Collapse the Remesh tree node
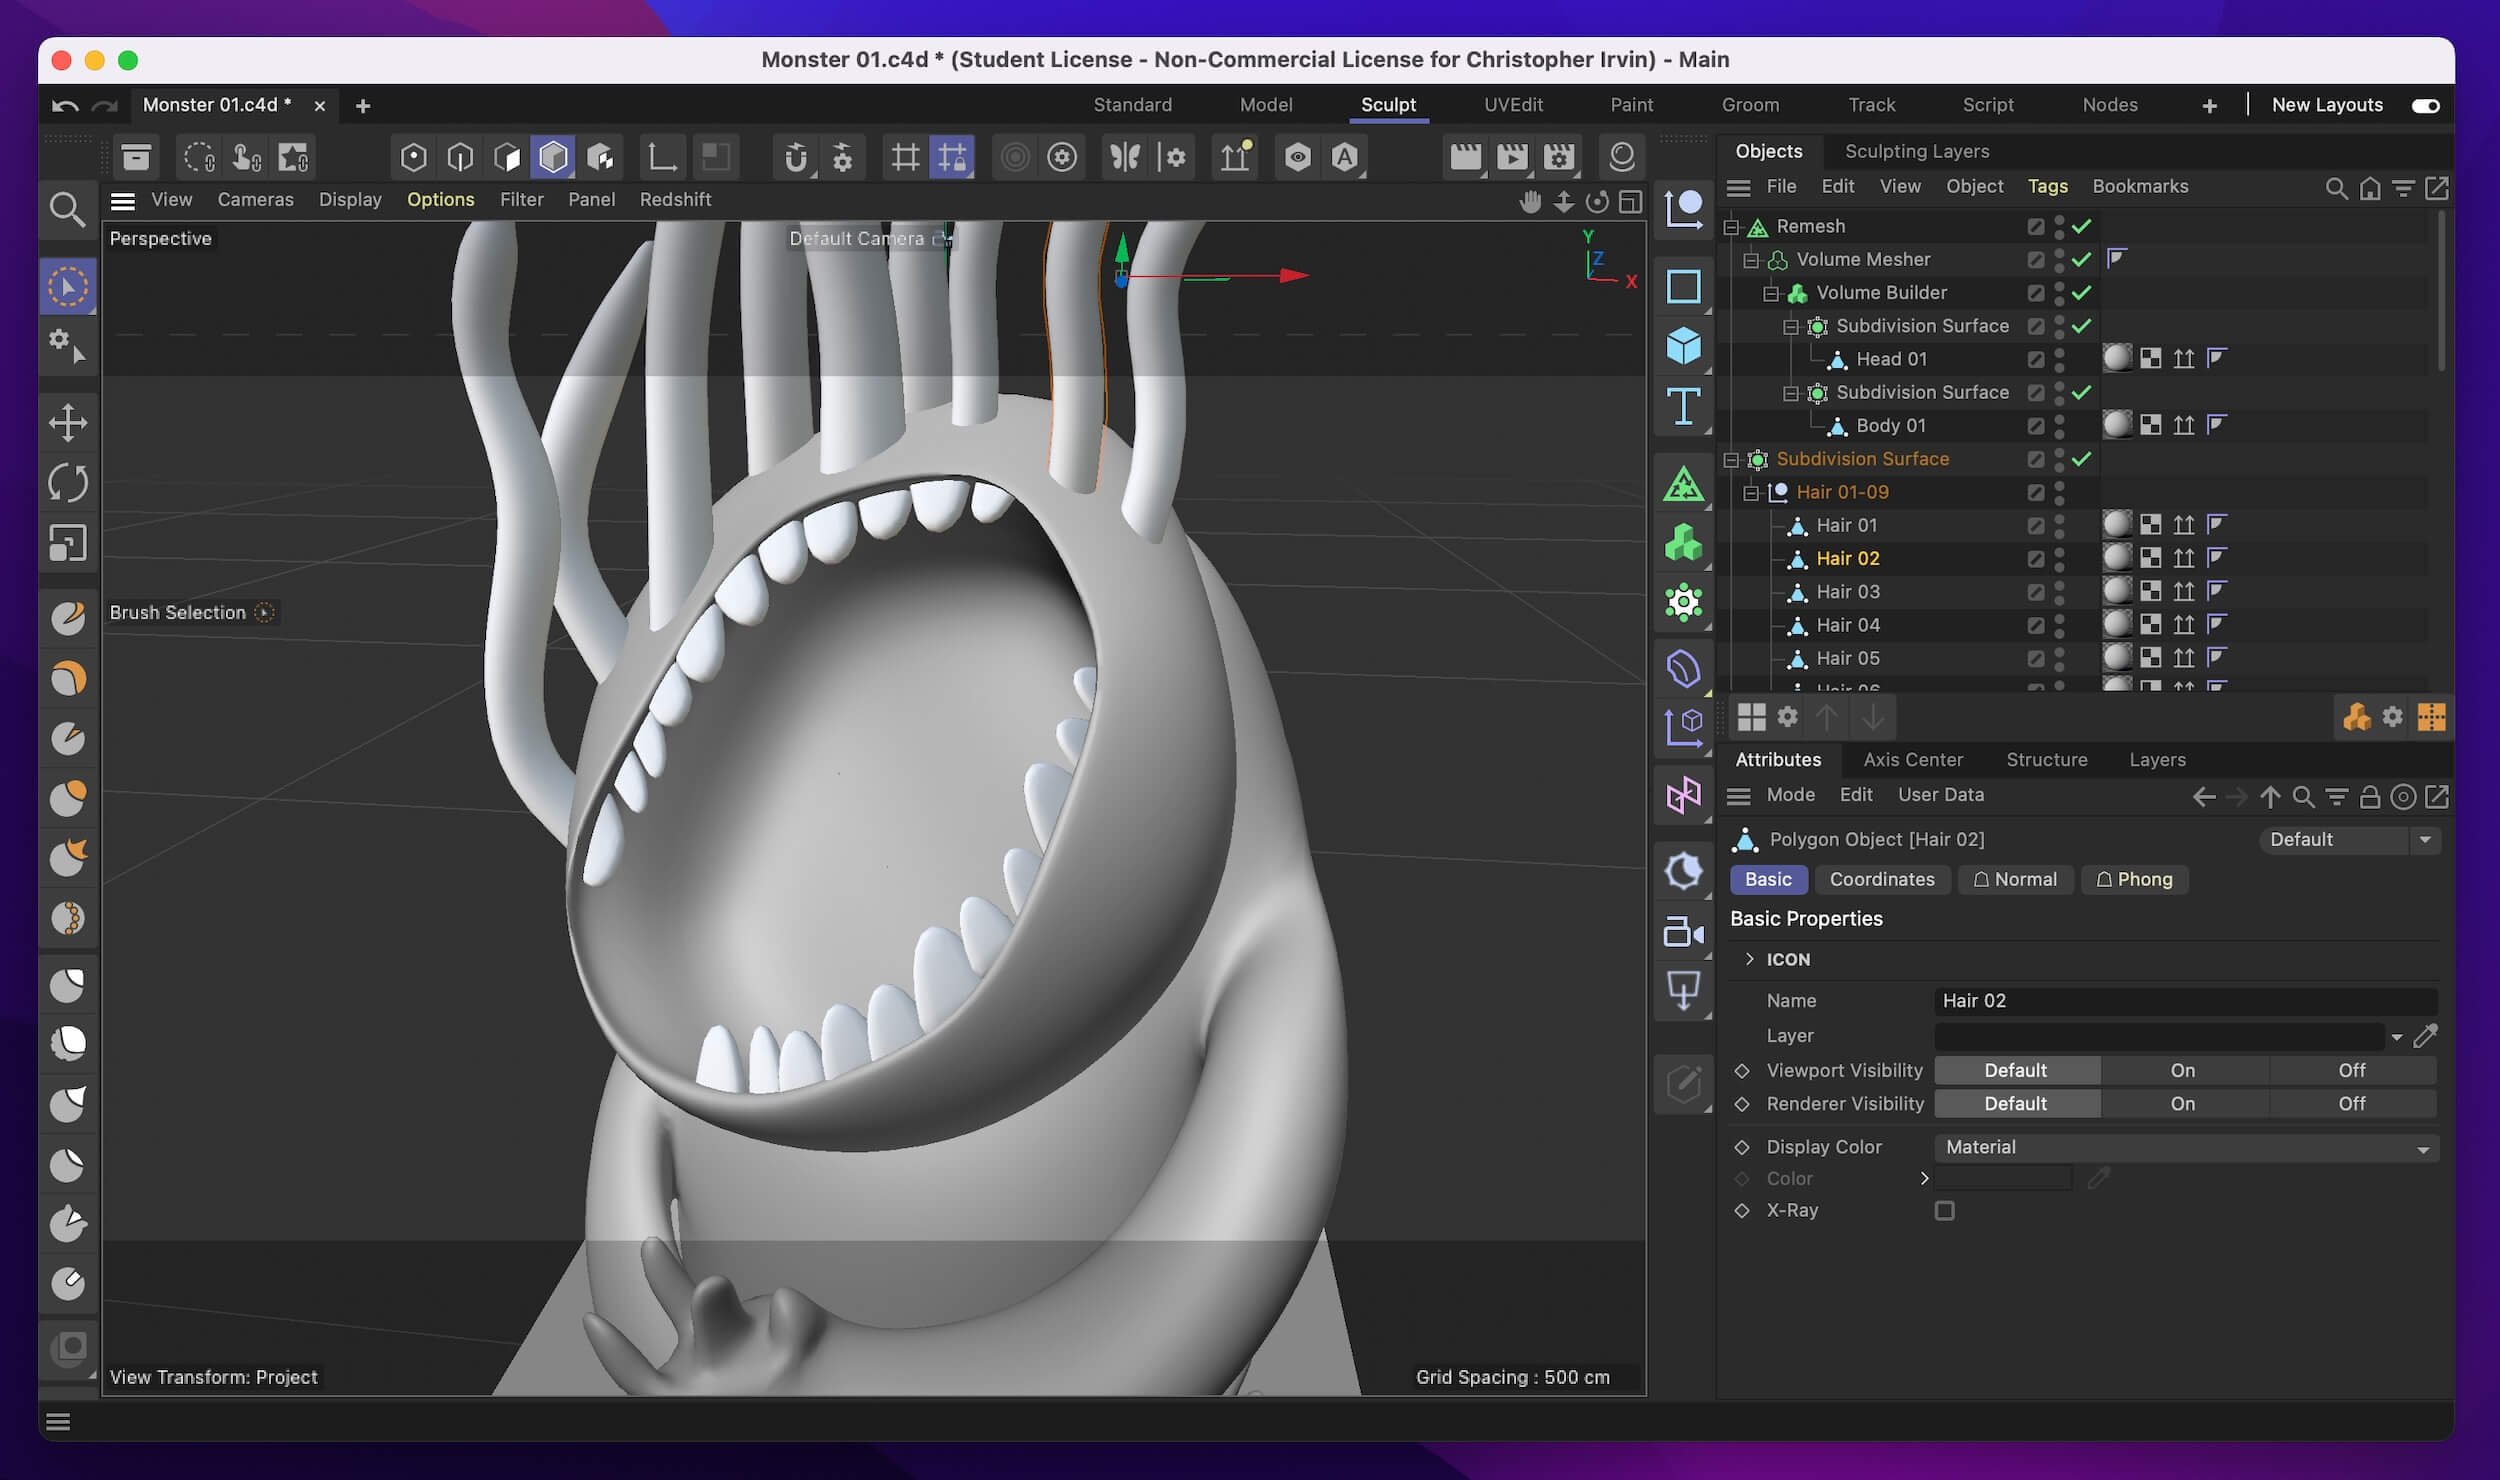This screenshot has width=2500, height=1480. [x=1731, y=228]
